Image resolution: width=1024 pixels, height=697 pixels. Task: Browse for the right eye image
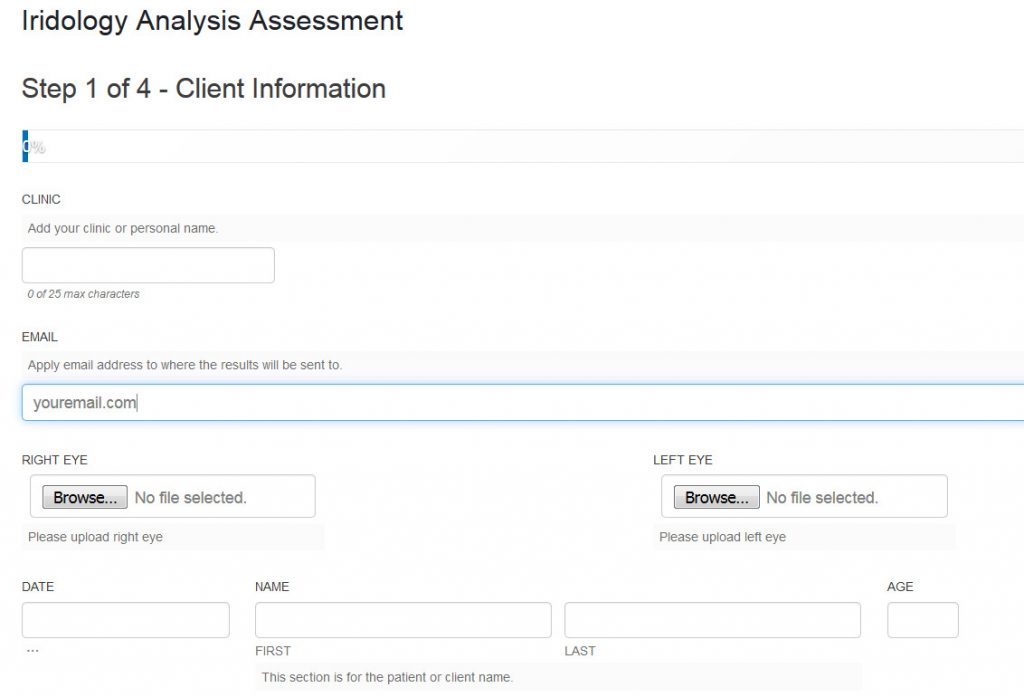click(85, 497)
